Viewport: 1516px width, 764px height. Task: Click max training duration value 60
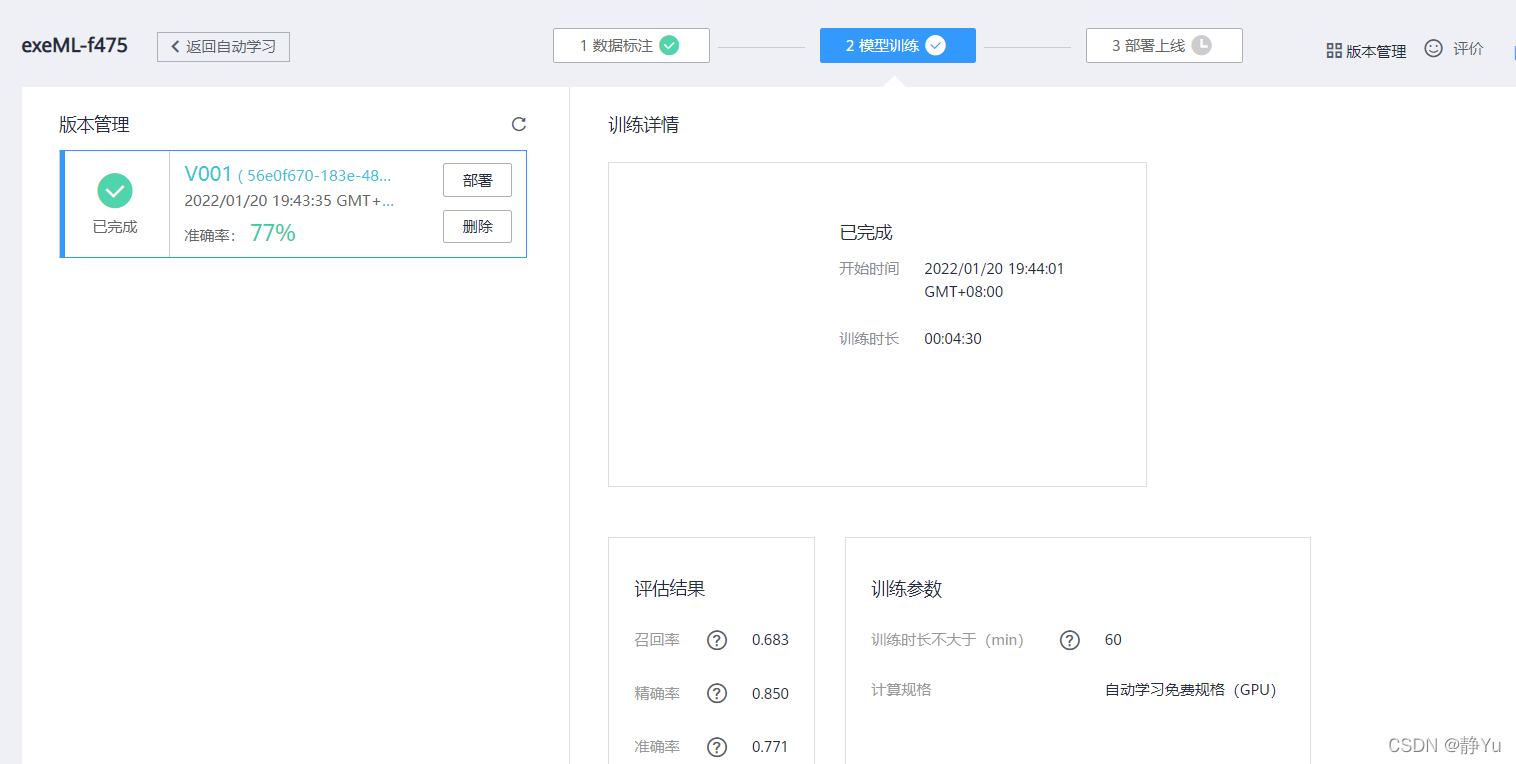pos(1113,640)
